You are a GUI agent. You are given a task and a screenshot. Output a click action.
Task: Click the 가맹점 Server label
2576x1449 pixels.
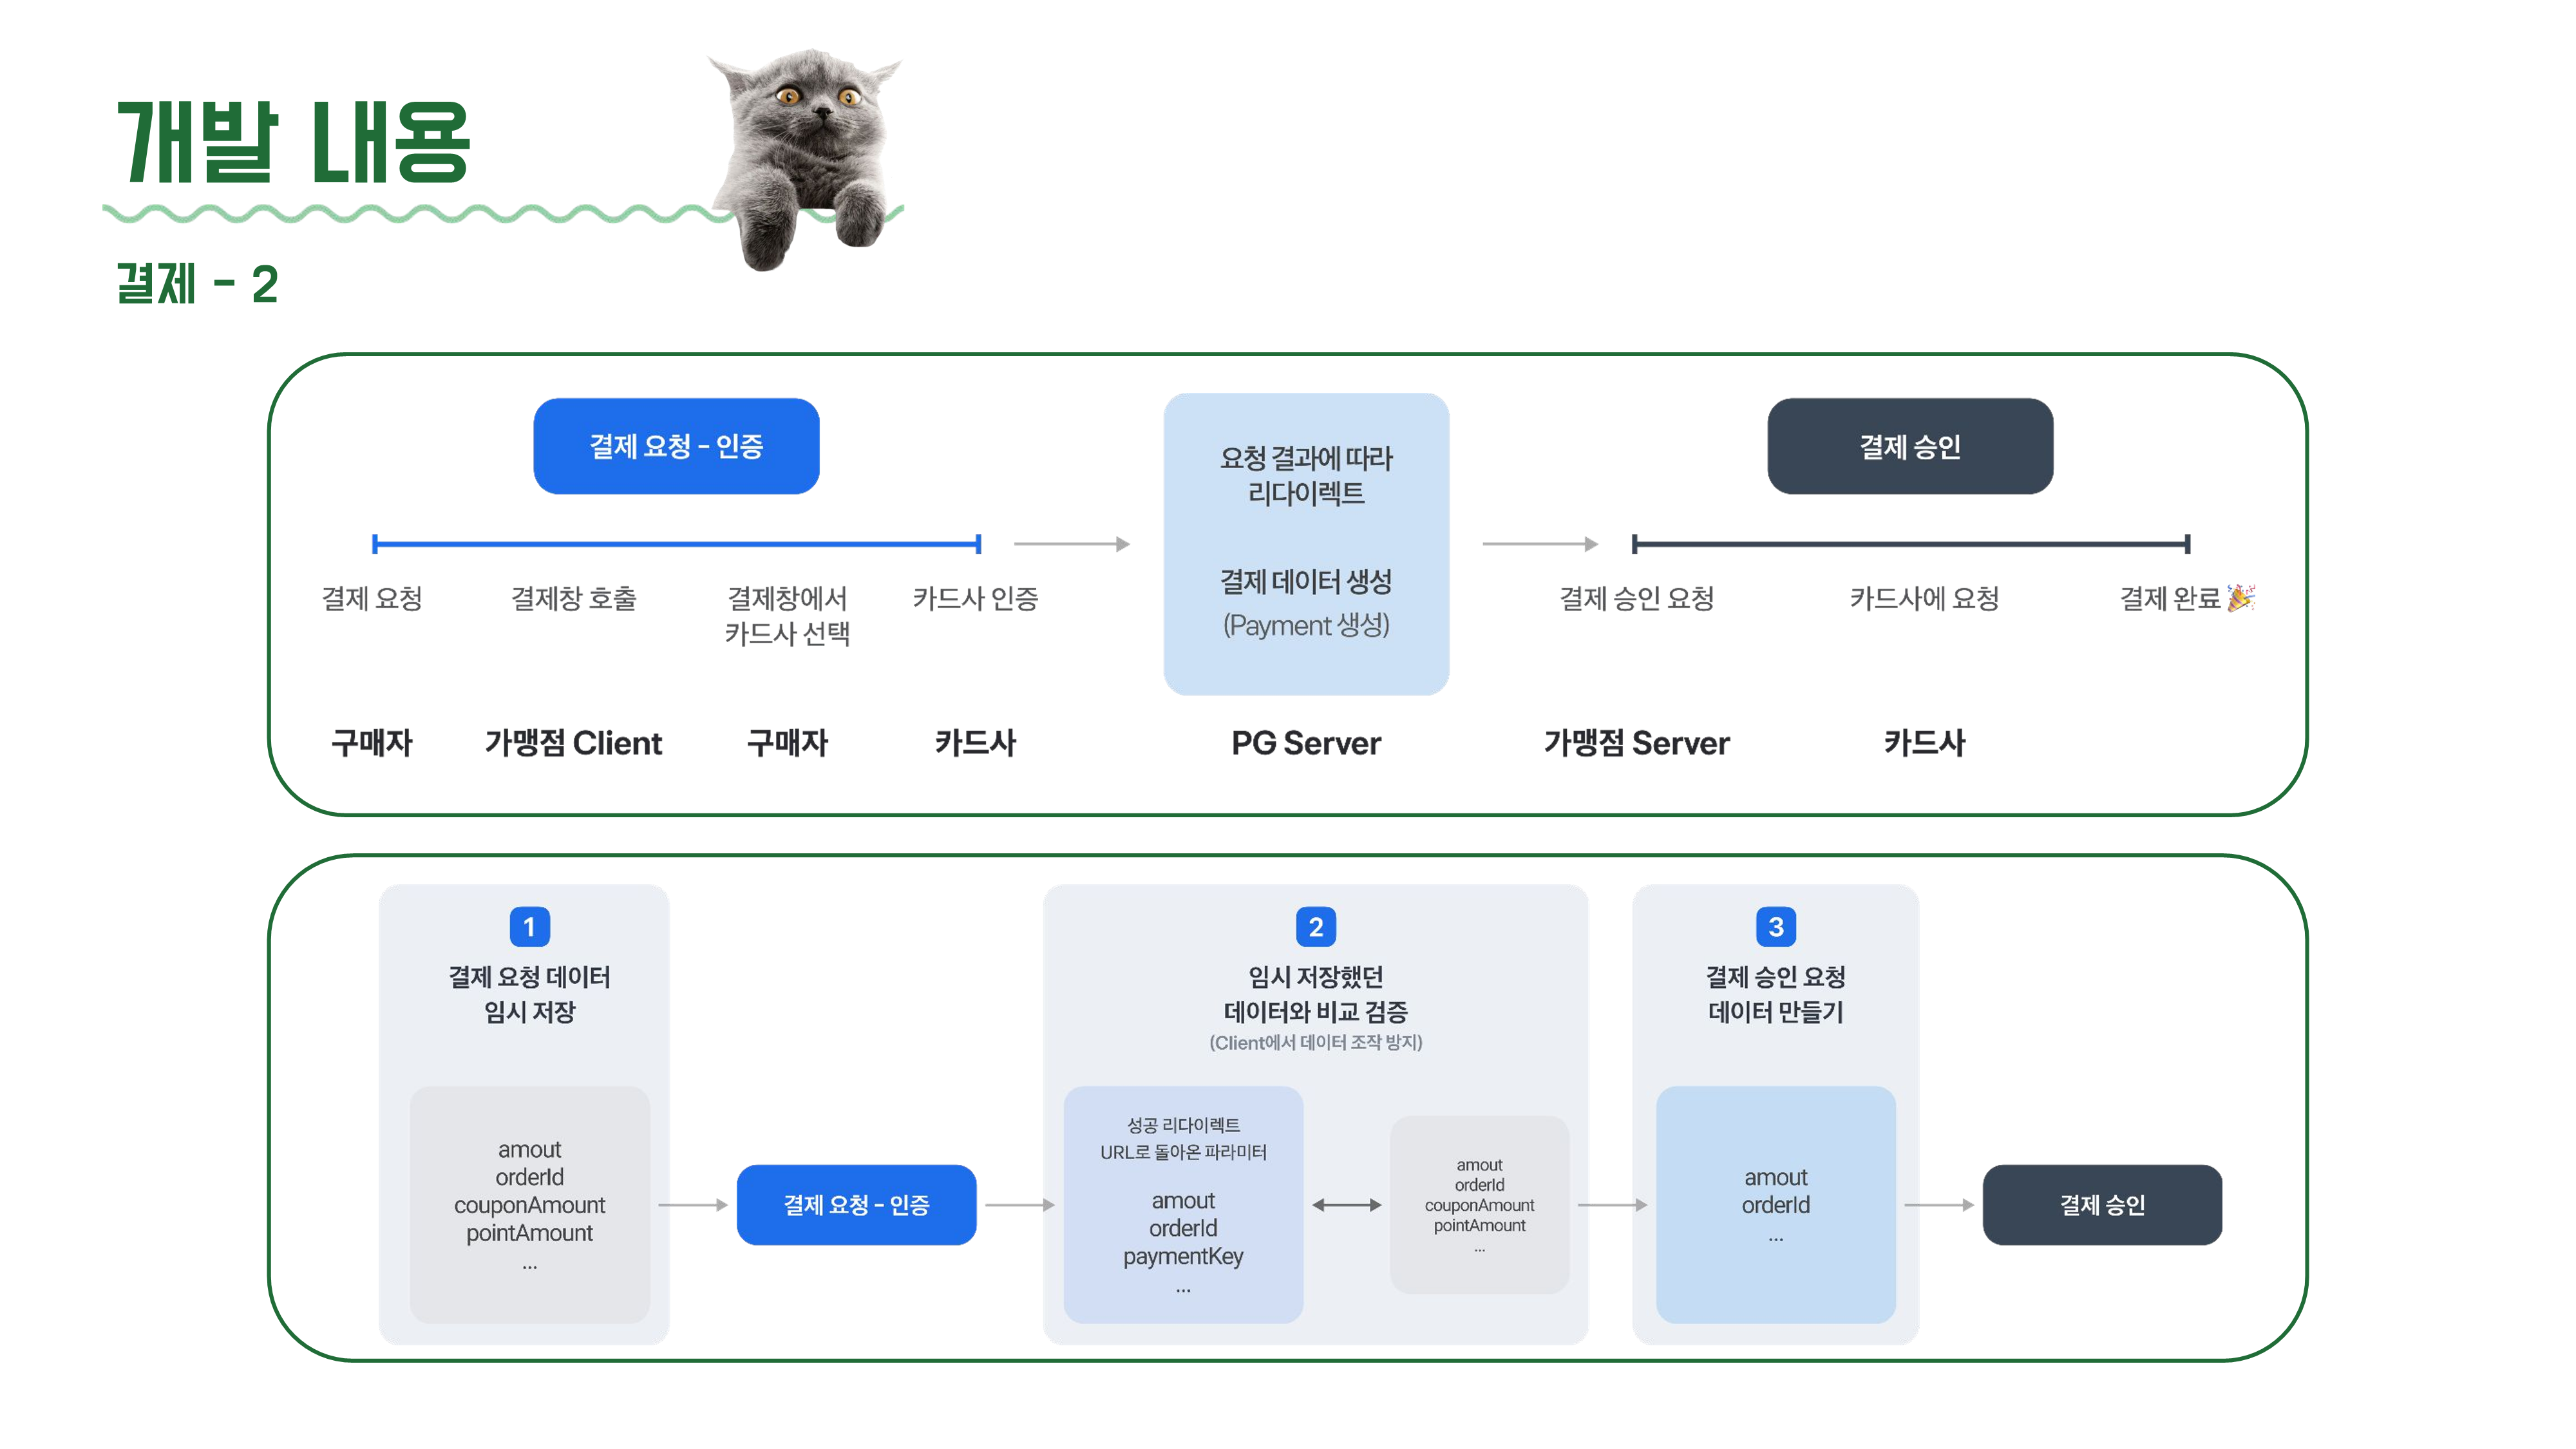pyautogui.click(x=1636, y=743)
